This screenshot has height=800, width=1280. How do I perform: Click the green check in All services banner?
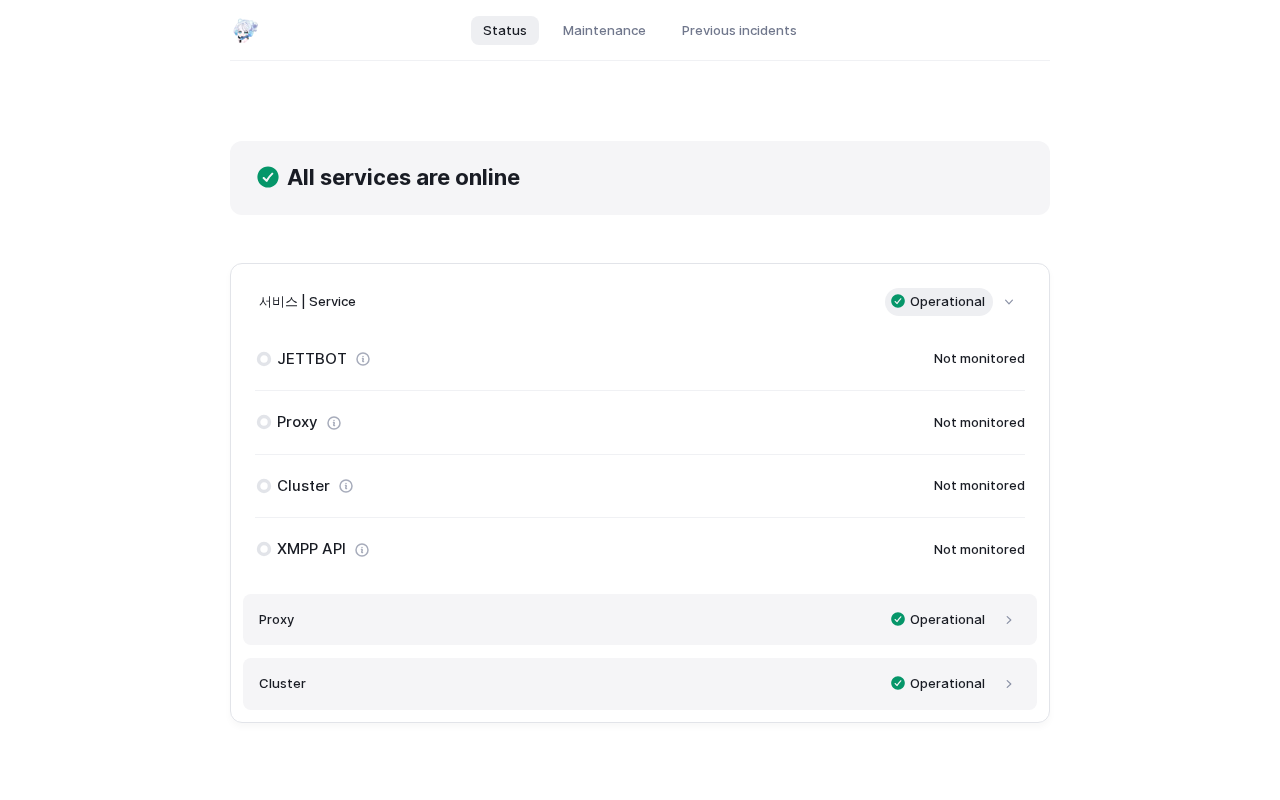[268, 177]
